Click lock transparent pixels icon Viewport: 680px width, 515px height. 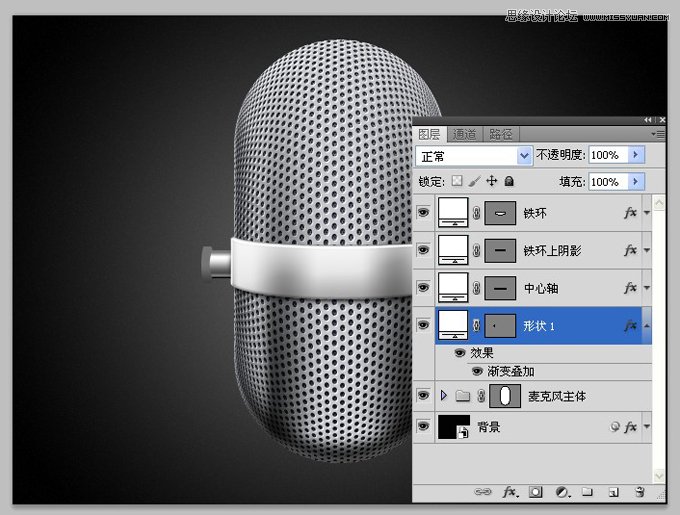tap(457, 181)
